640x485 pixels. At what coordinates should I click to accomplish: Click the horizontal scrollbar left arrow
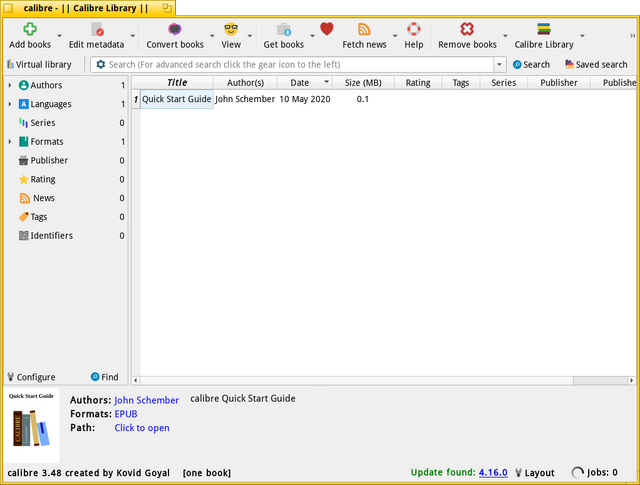136,380
